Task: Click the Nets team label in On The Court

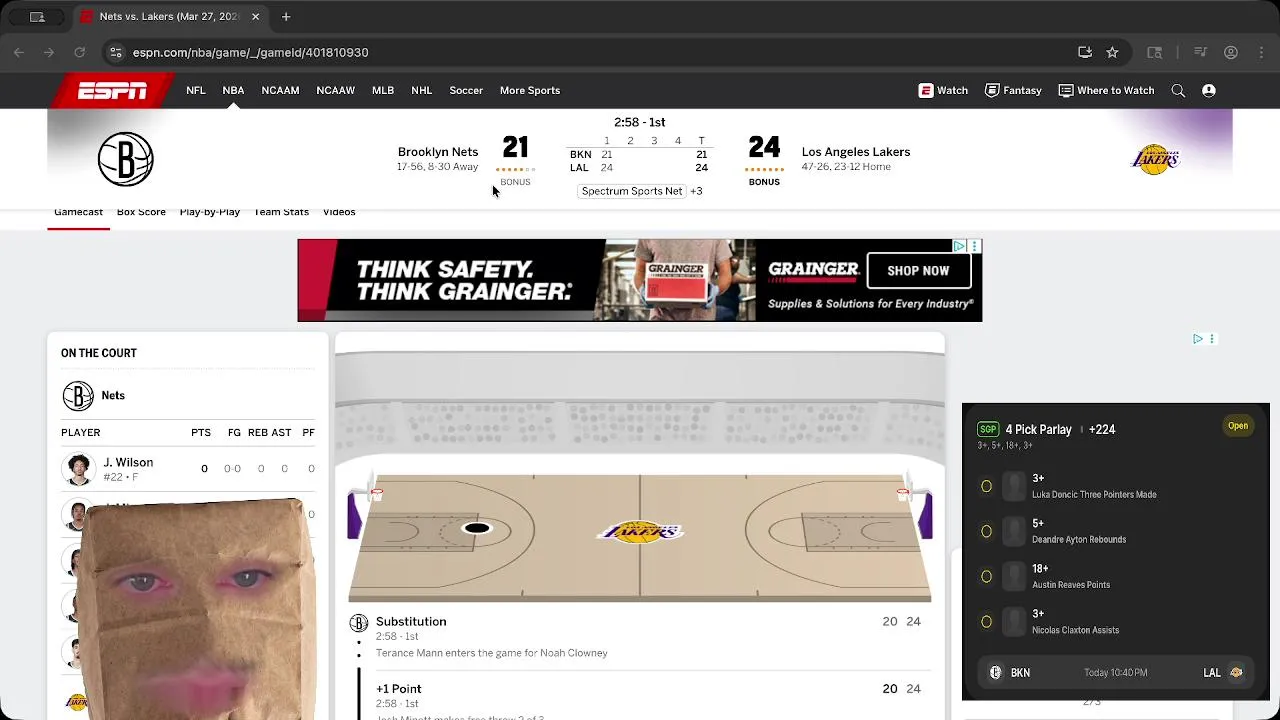Action: pyautogui.click(x=113, y=396)
